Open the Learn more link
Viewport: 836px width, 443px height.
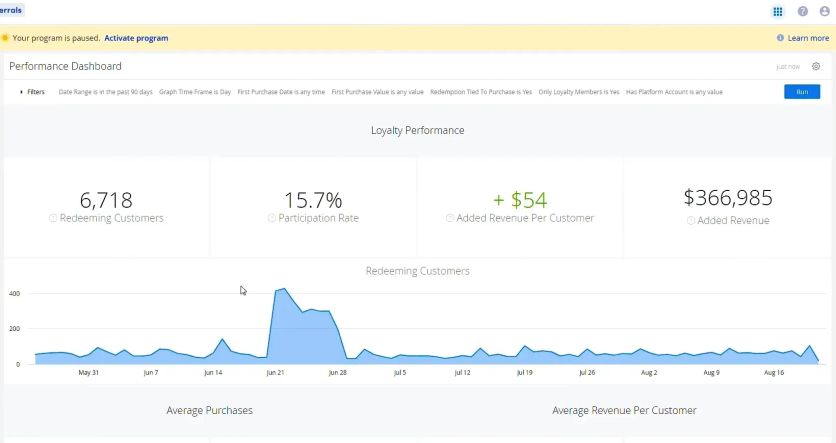click(x=808, y=38)
